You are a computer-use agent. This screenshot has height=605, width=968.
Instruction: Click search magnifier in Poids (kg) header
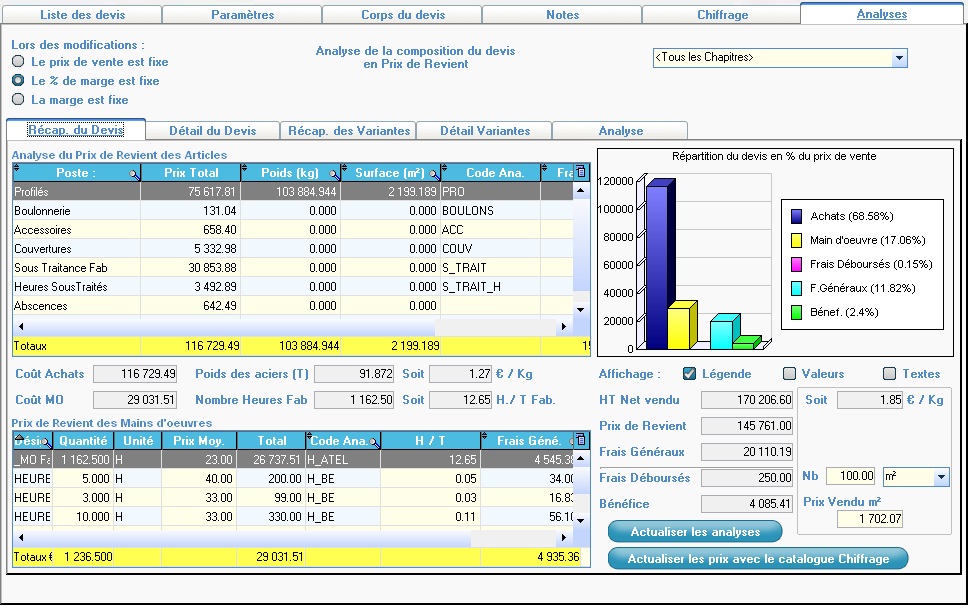(x=335, y=174)
